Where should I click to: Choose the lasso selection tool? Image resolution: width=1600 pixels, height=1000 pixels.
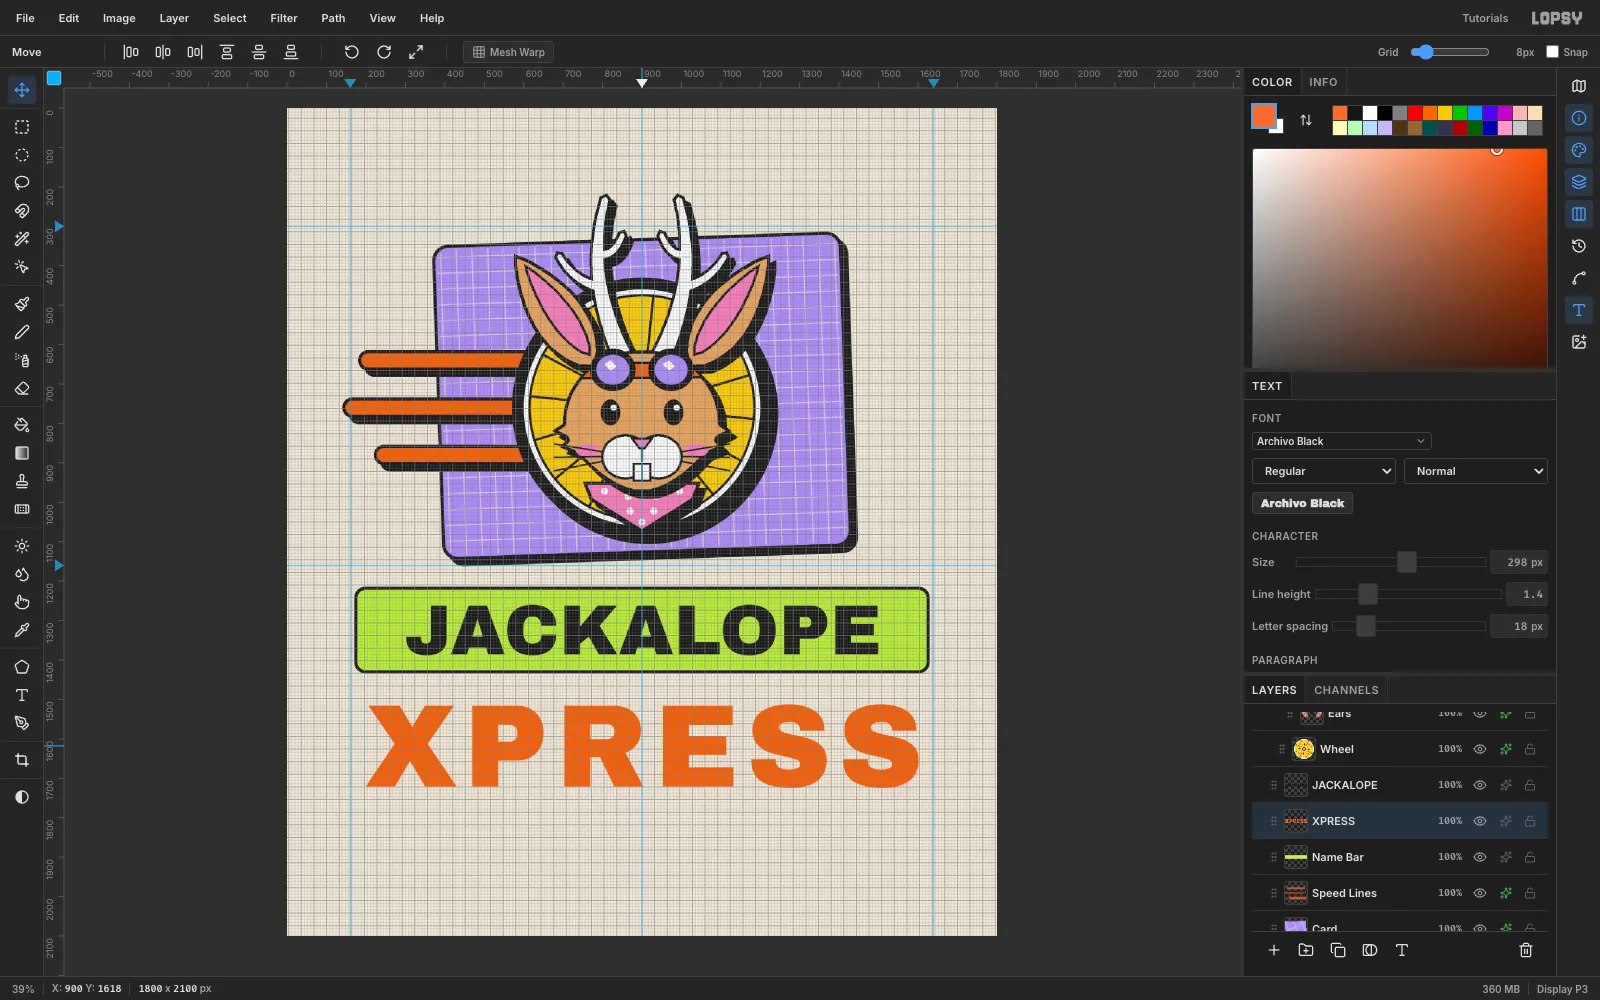[22, 183]
